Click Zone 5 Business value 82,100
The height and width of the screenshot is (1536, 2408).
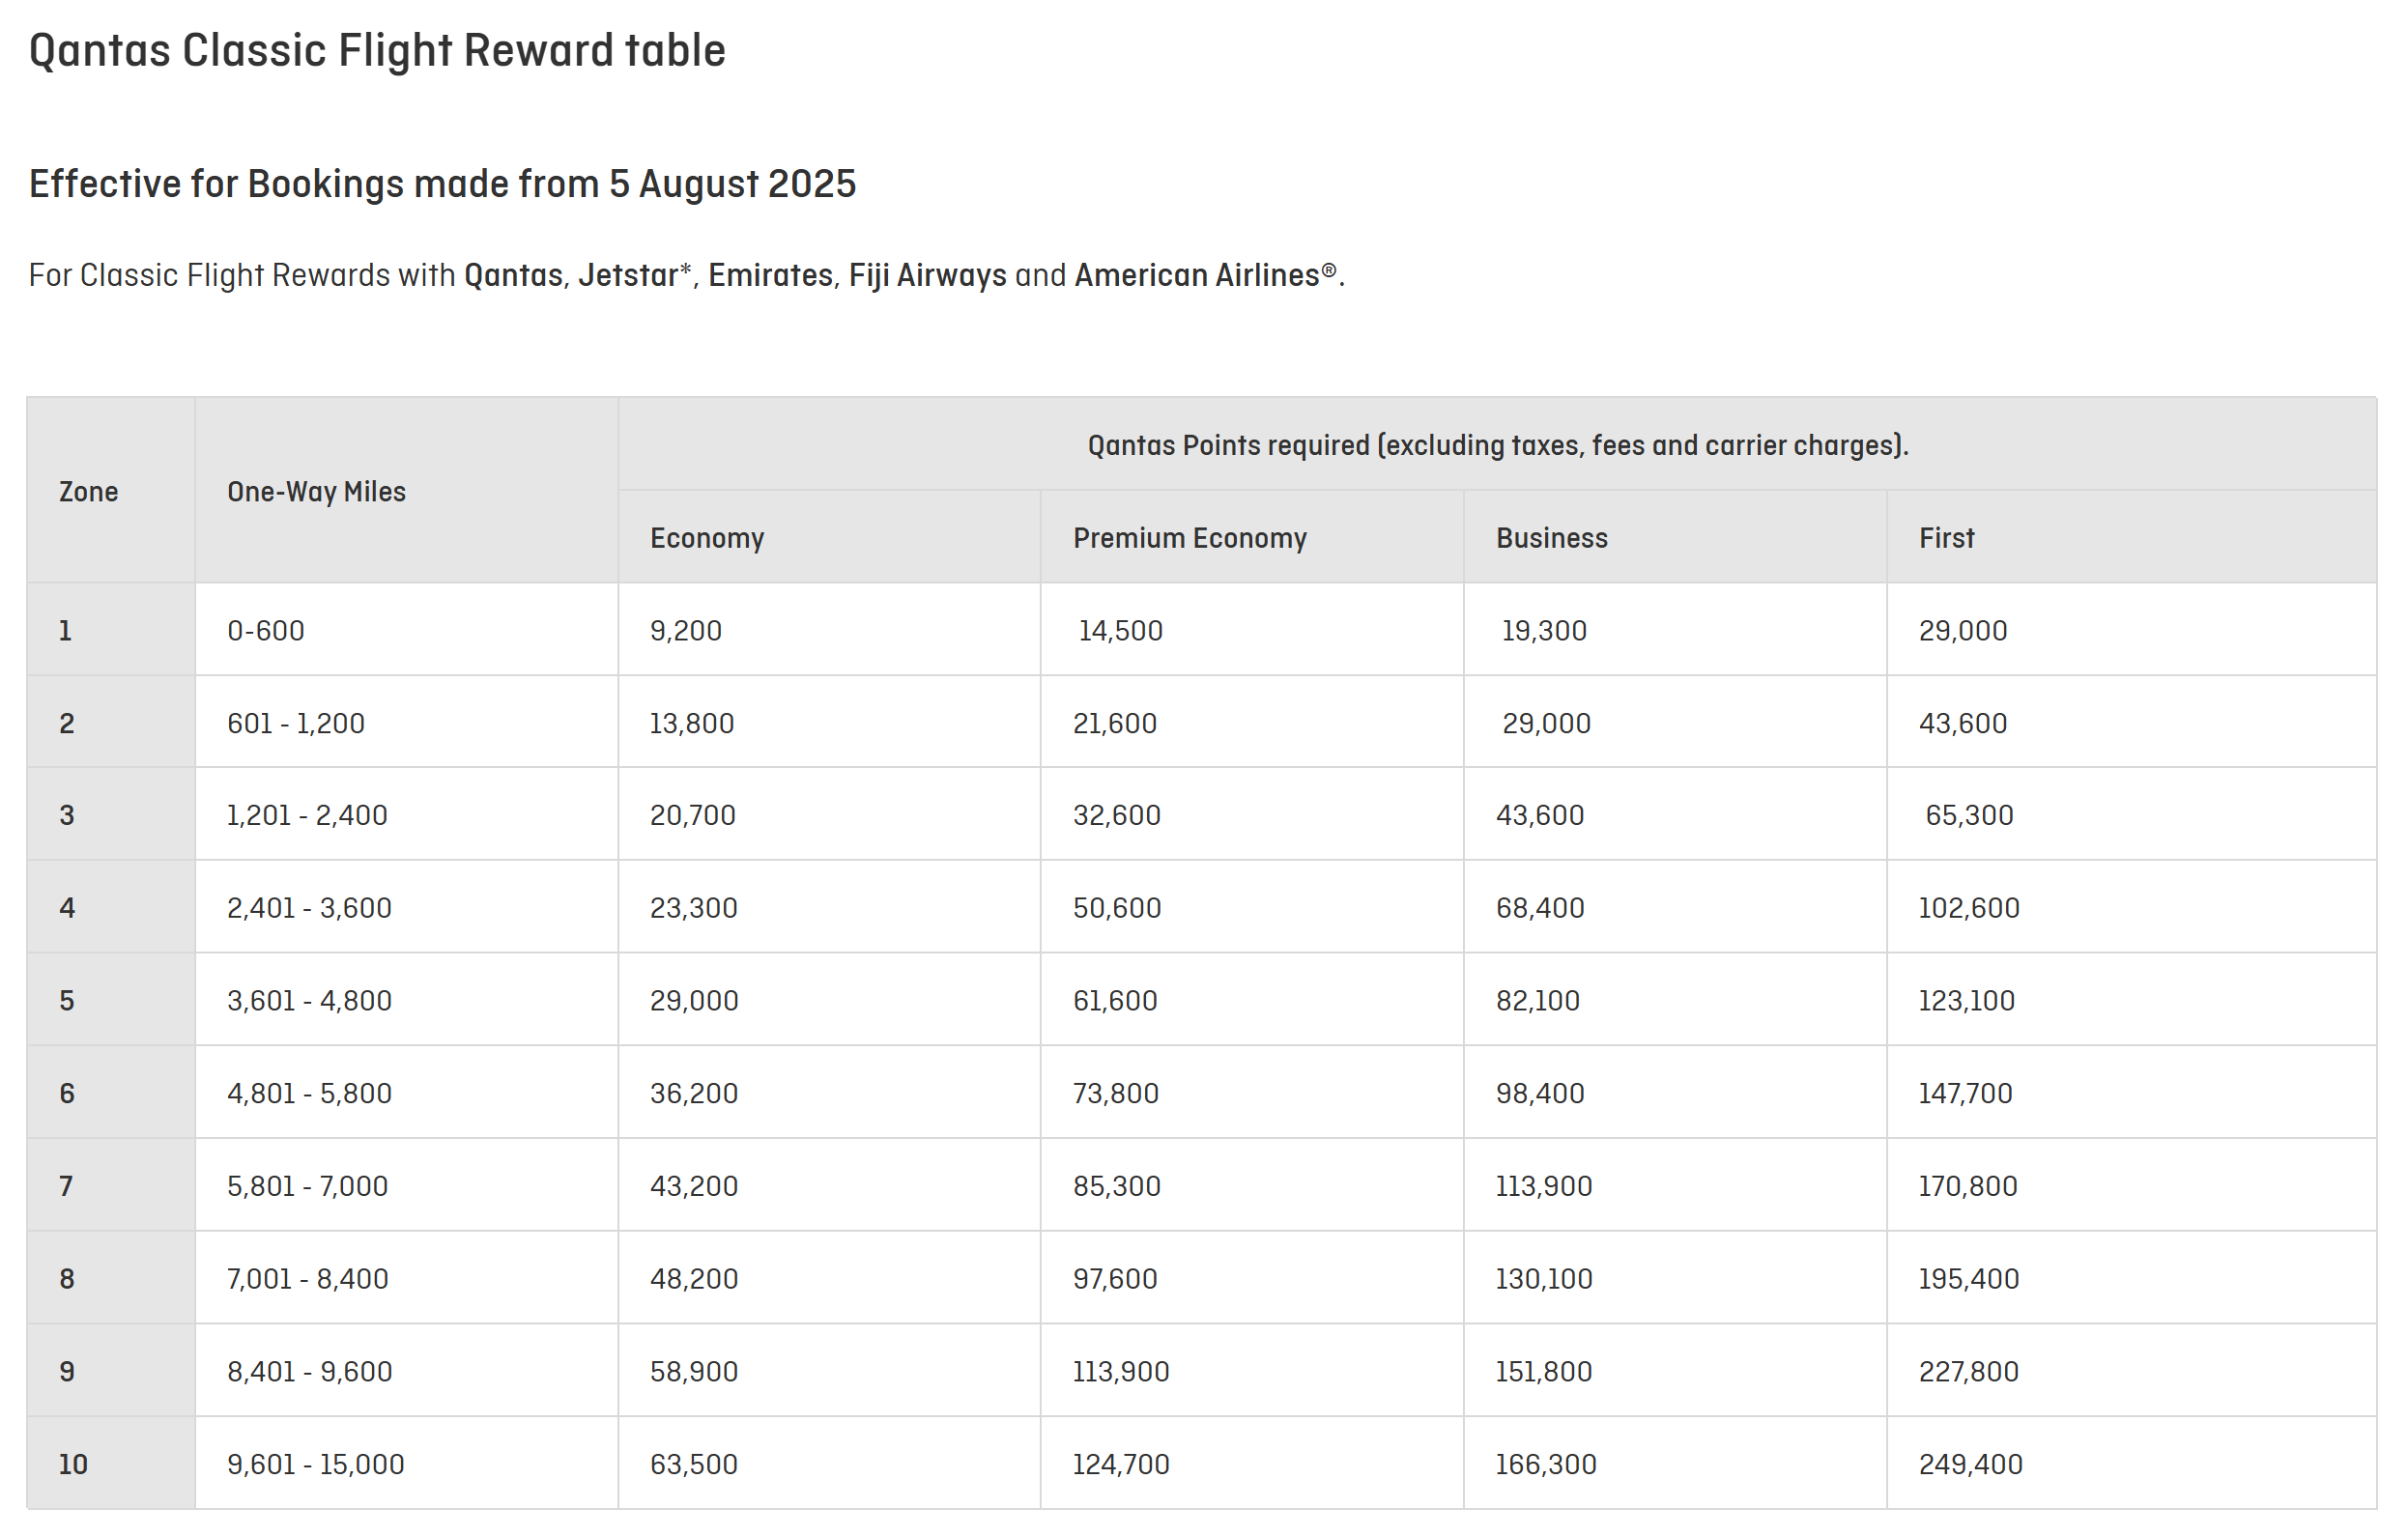click(x=1537, y=1001)
